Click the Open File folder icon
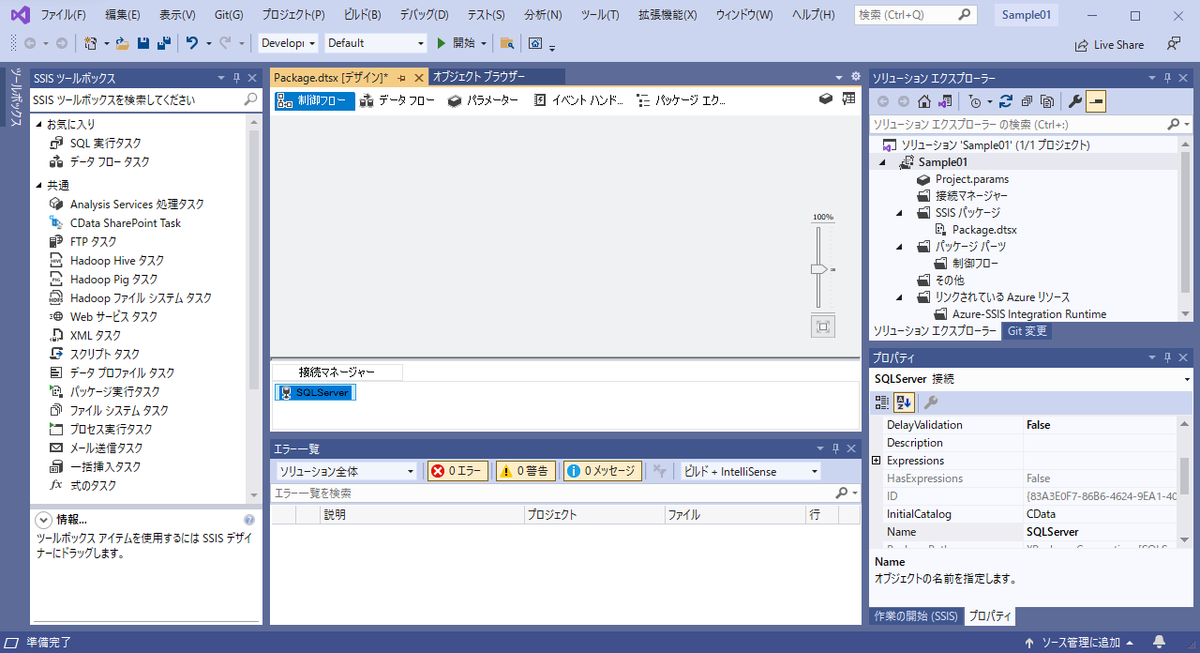Screen dimensions: 1200x653 122,43
